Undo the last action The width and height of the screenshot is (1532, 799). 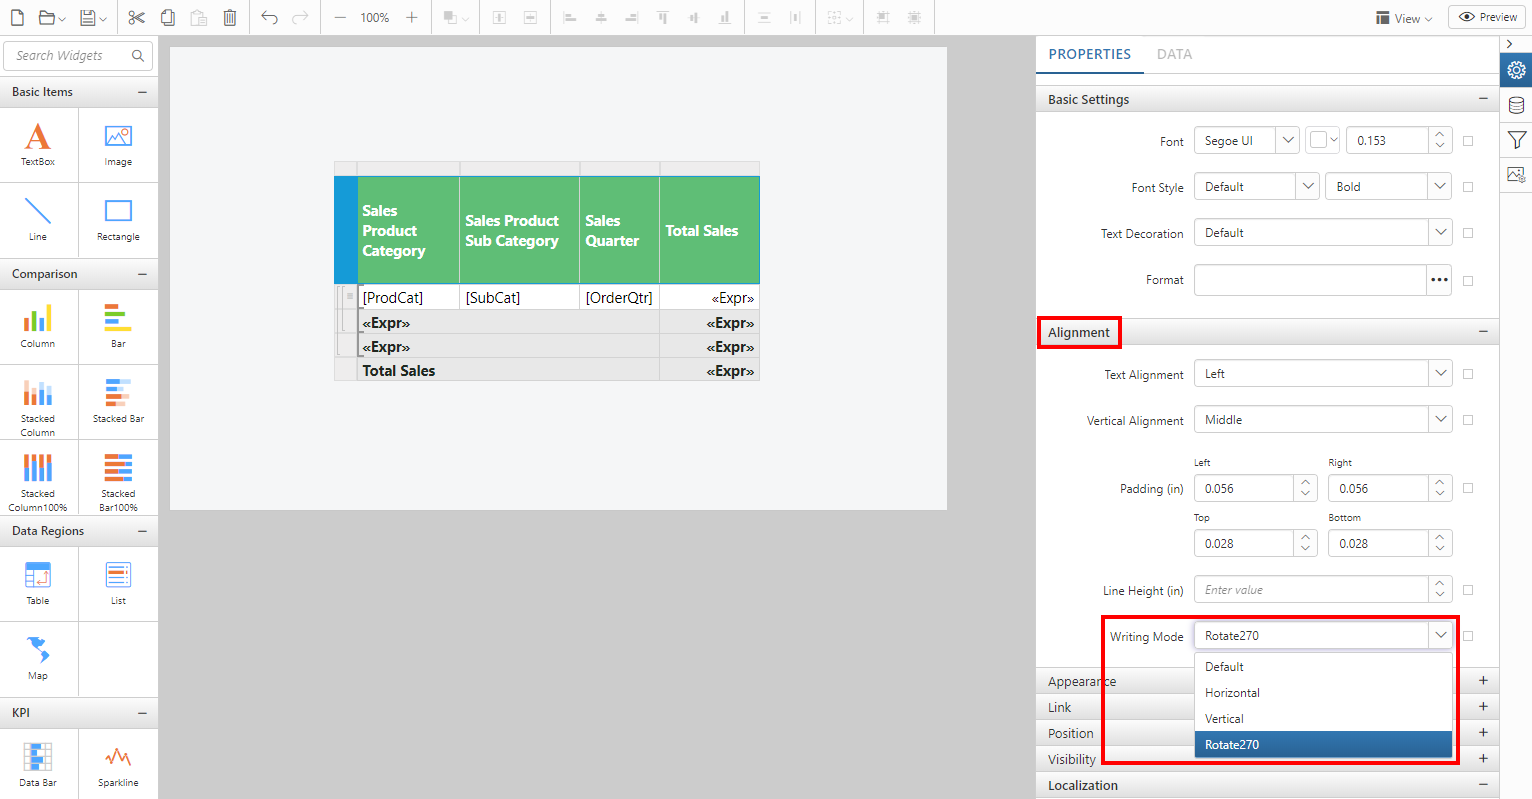pos(269,18)
